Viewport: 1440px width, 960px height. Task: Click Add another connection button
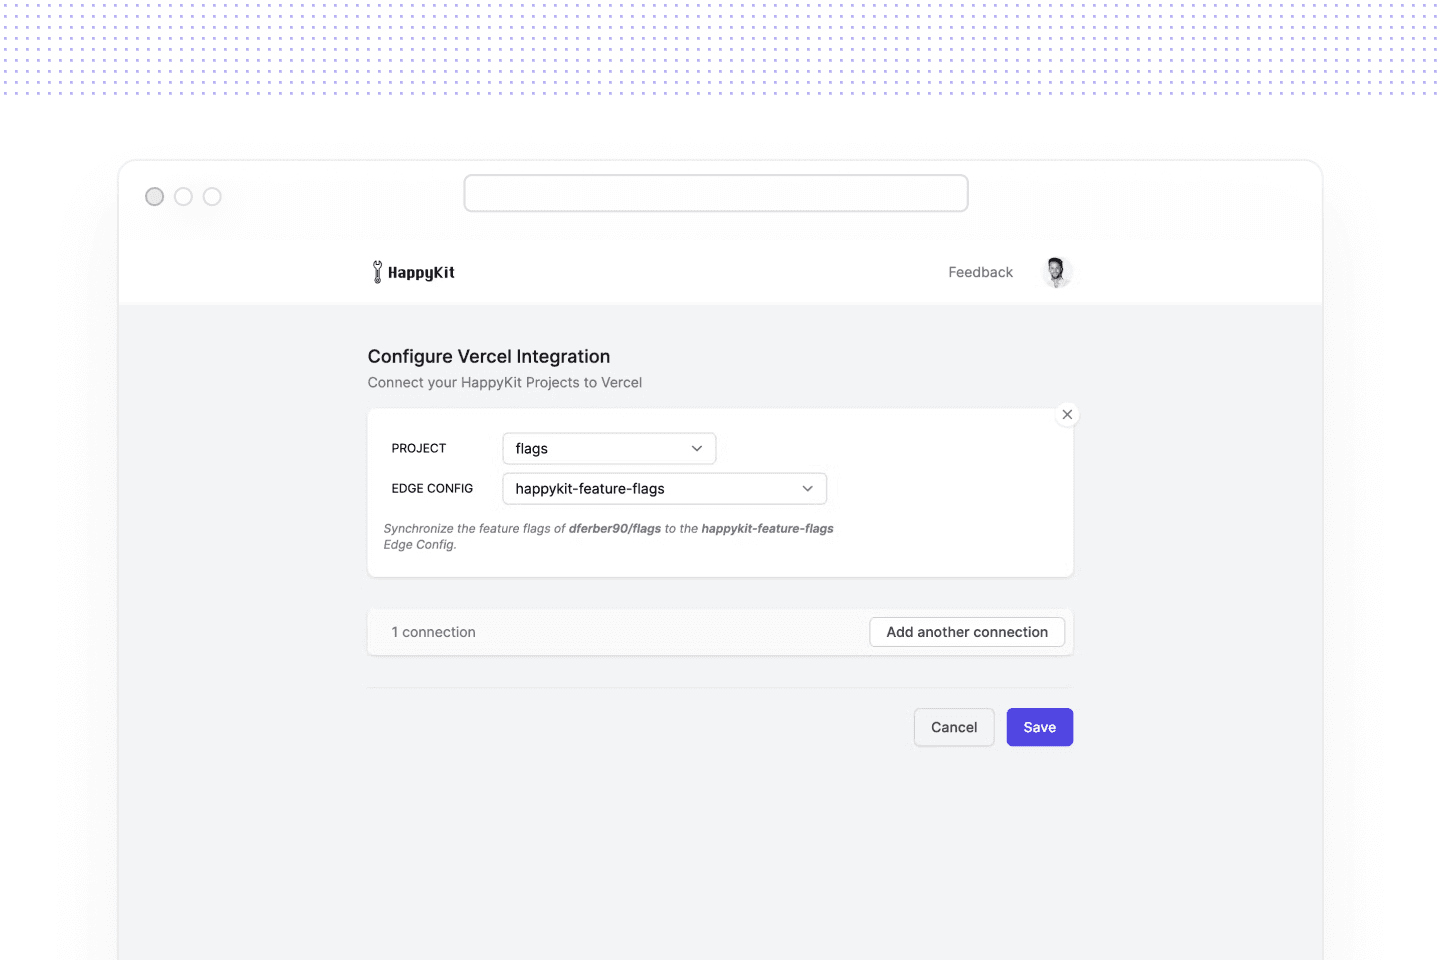coord(966,632)
